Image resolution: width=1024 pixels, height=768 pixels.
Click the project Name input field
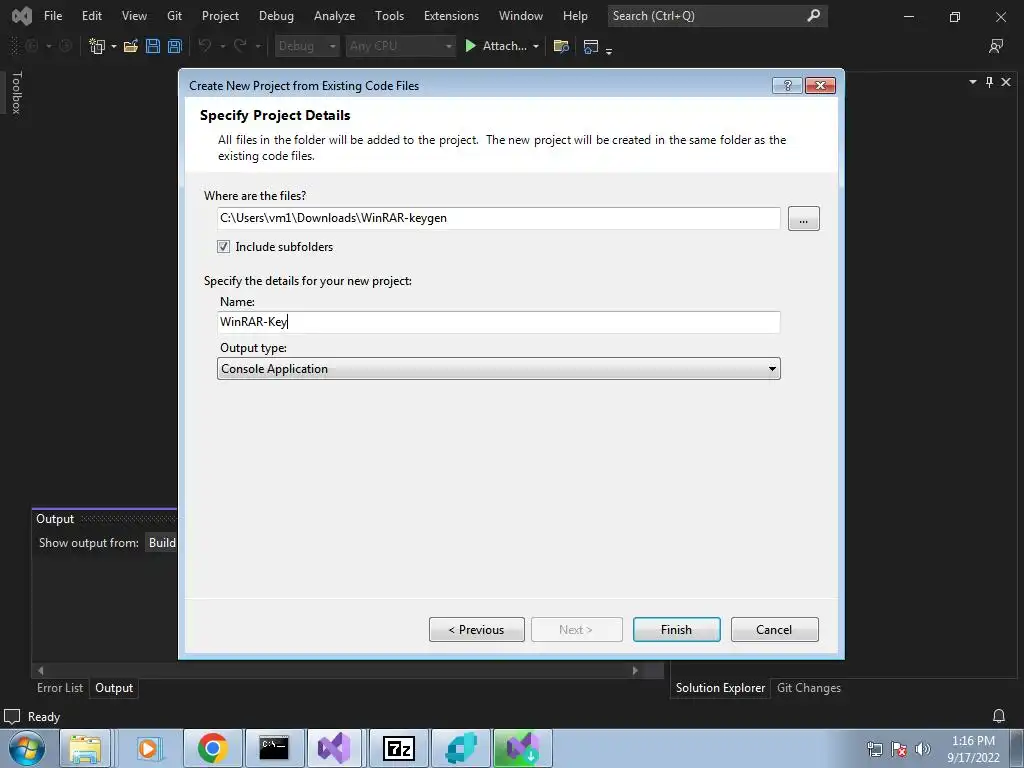click(x=499, y=322)
